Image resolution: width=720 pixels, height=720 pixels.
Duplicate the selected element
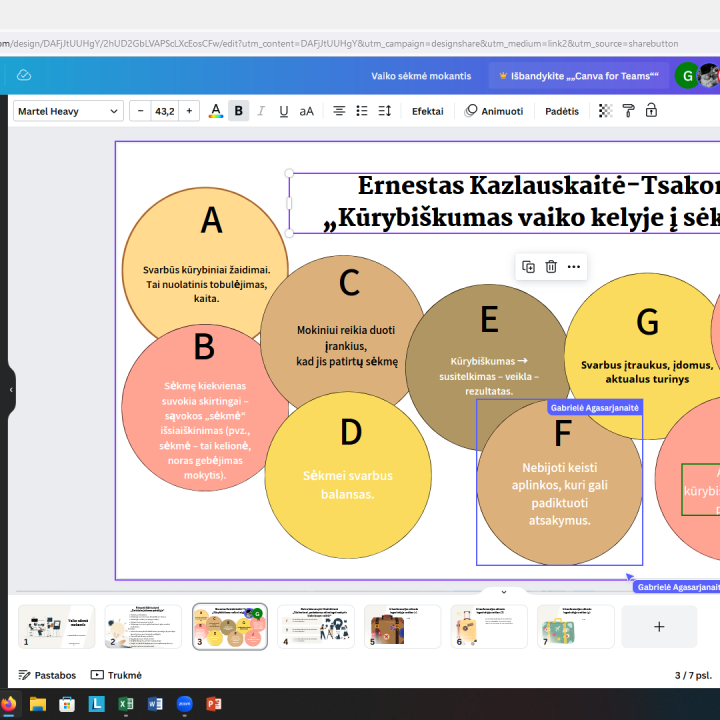(528, 267)
